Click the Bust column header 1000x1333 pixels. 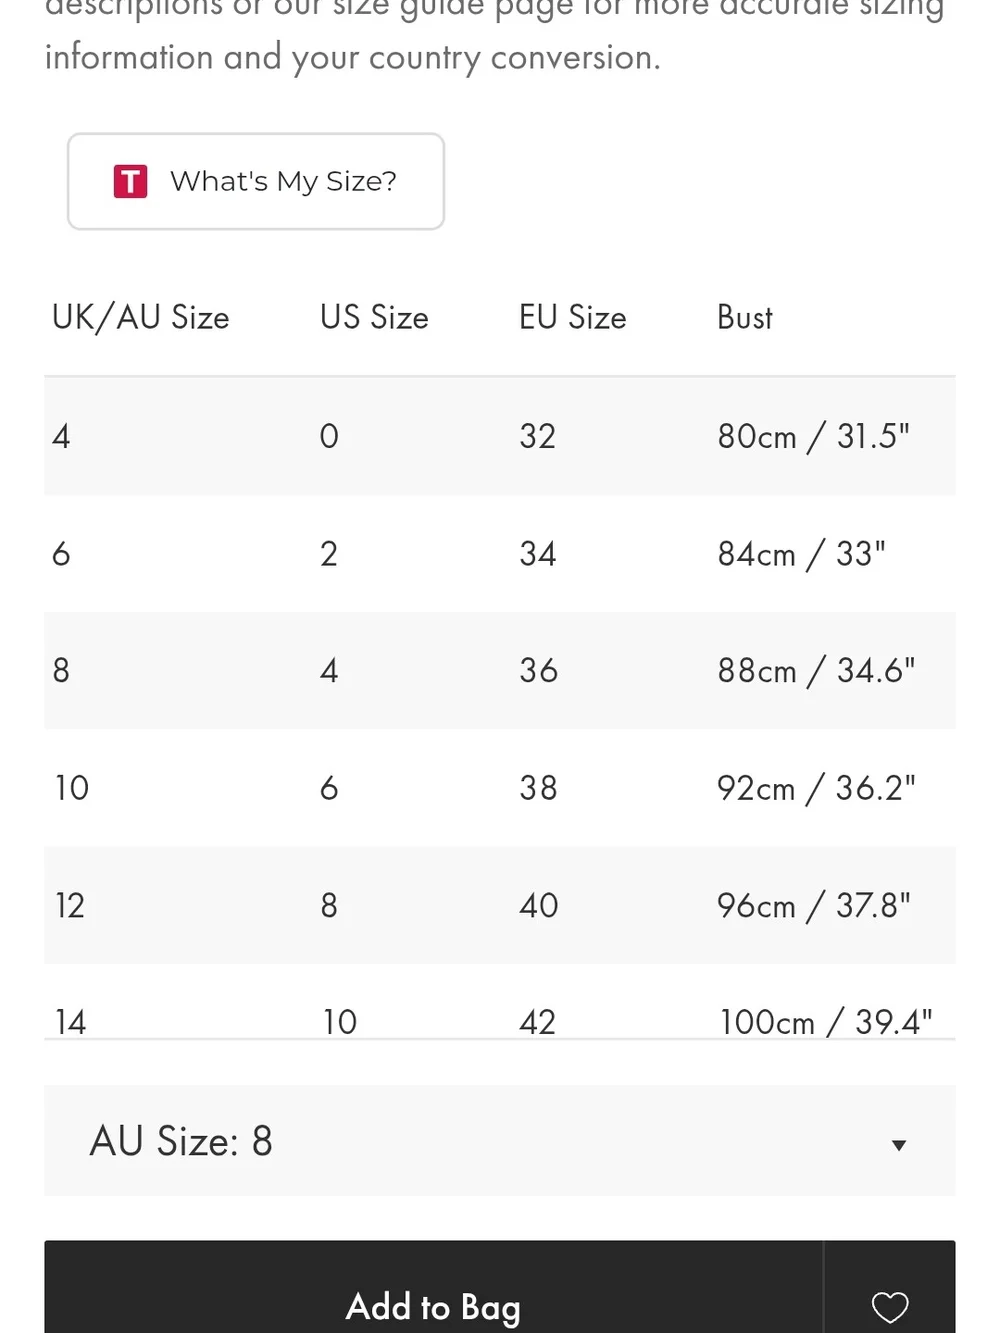click(745, 318)
